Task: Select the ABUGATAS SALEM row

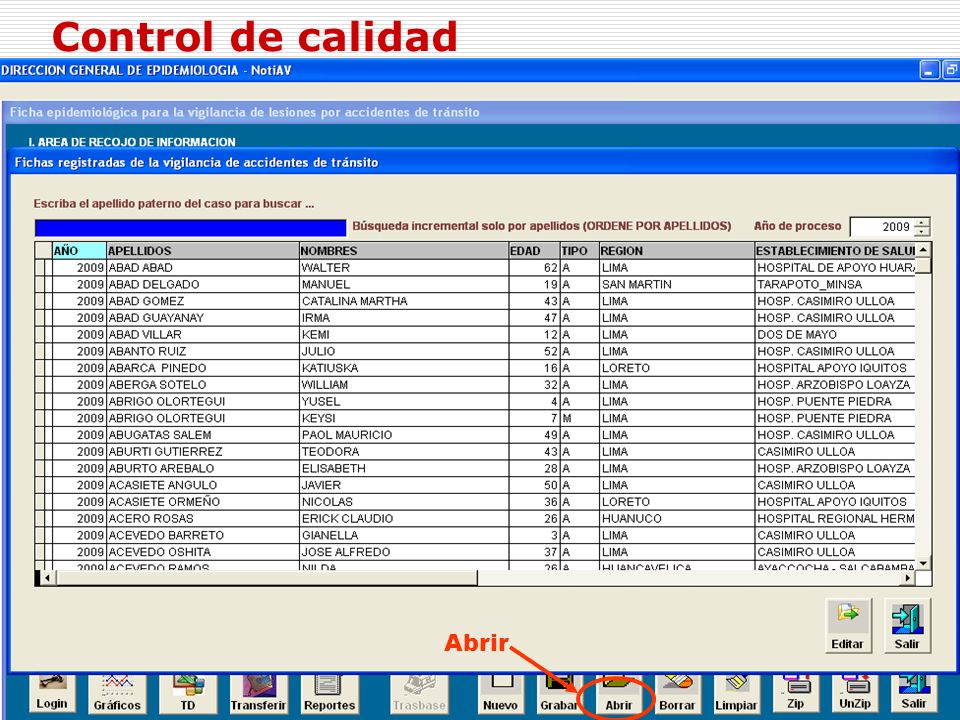Action: [475, 435]
